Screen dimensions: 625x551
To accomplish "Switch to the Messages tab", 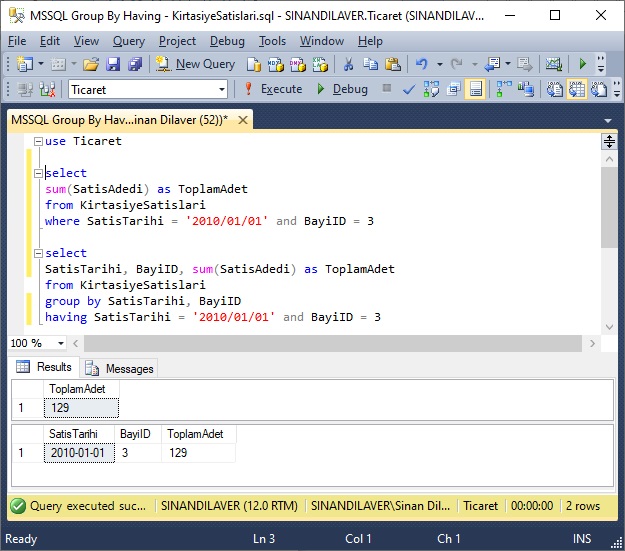I will tap(120, 369).
